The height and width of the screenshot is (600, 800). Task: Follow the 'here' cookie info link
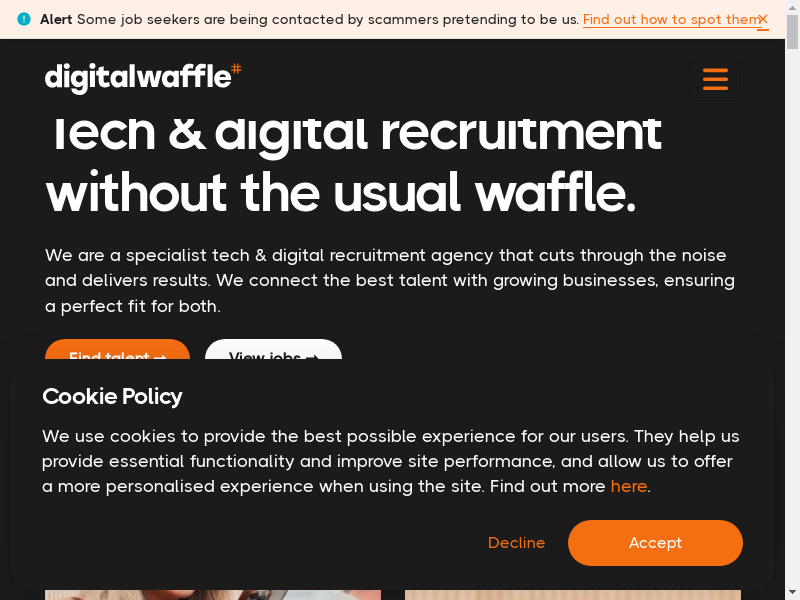tap(629, 487)
